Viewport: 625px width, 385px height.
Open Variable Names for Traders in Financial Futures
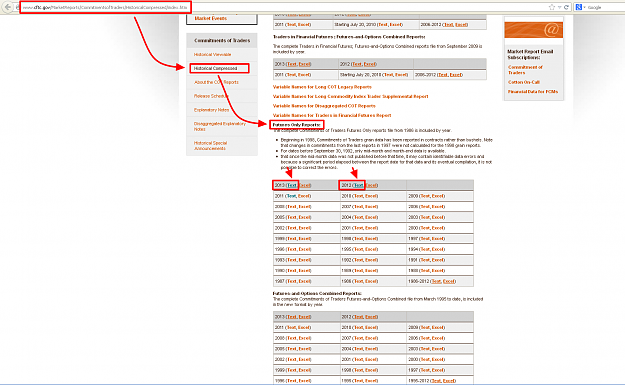[332, 116]
